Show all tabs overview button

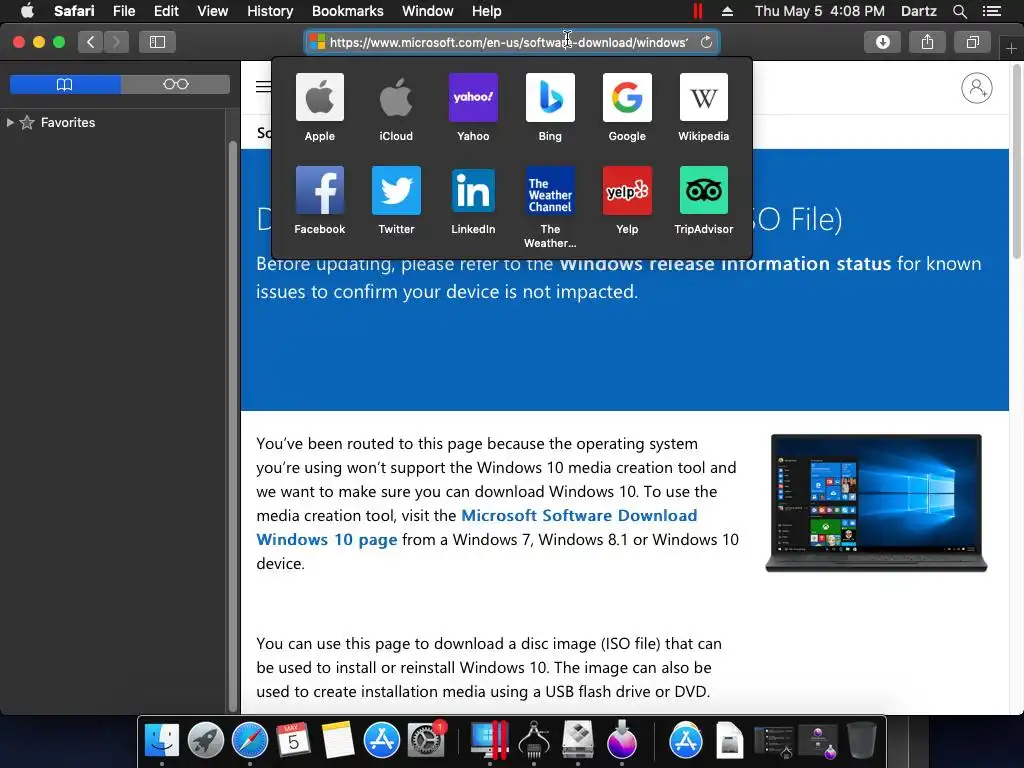[972, 42]
